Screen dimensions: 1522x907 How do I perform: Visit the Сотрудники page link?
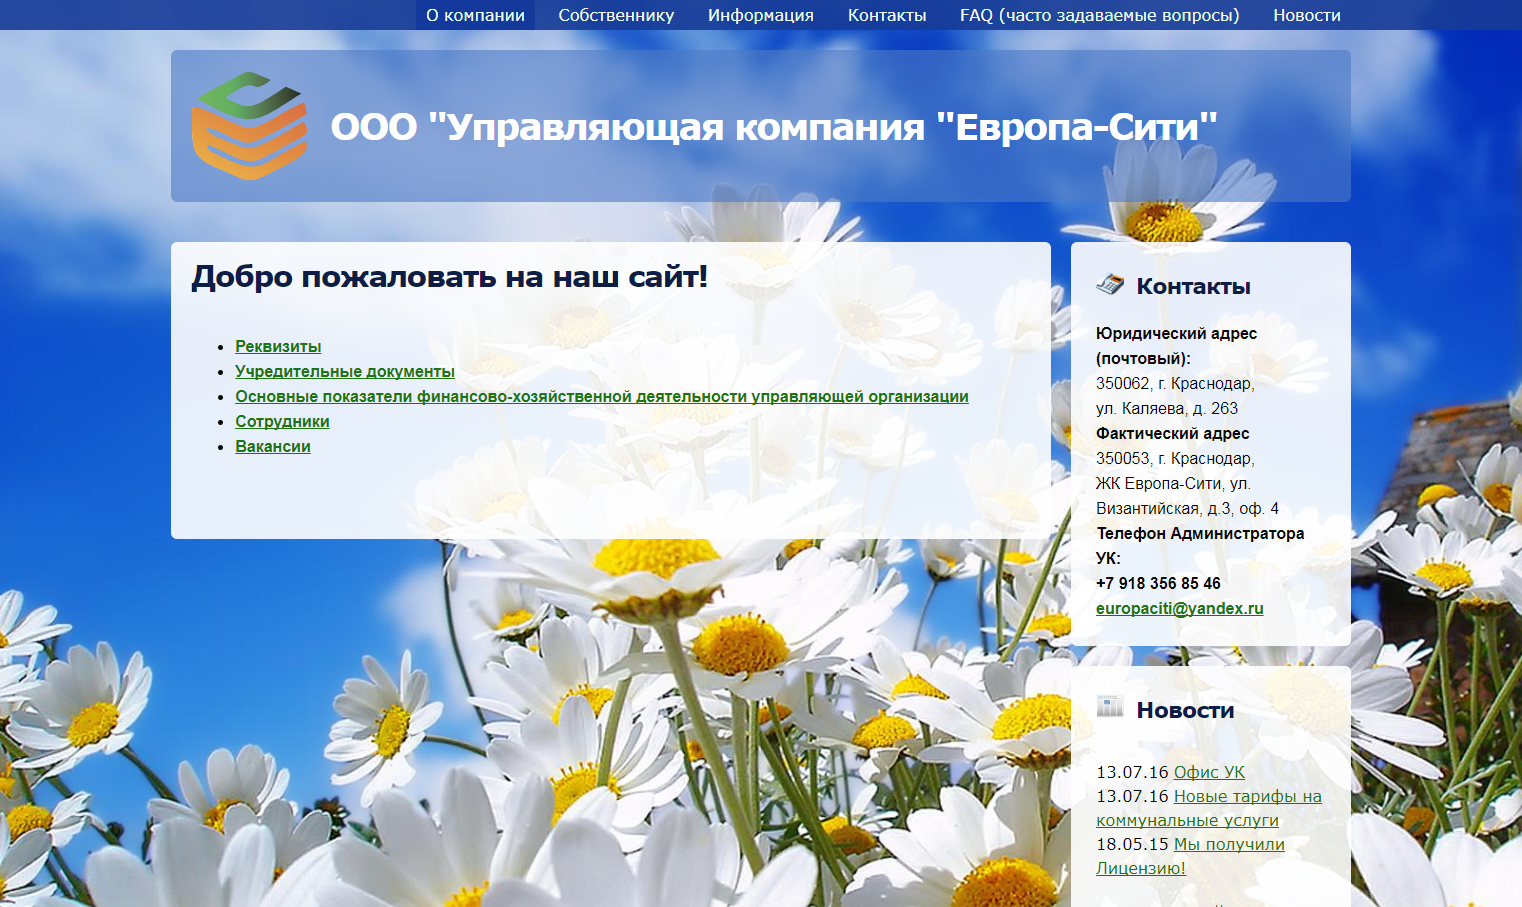[282, 421]
